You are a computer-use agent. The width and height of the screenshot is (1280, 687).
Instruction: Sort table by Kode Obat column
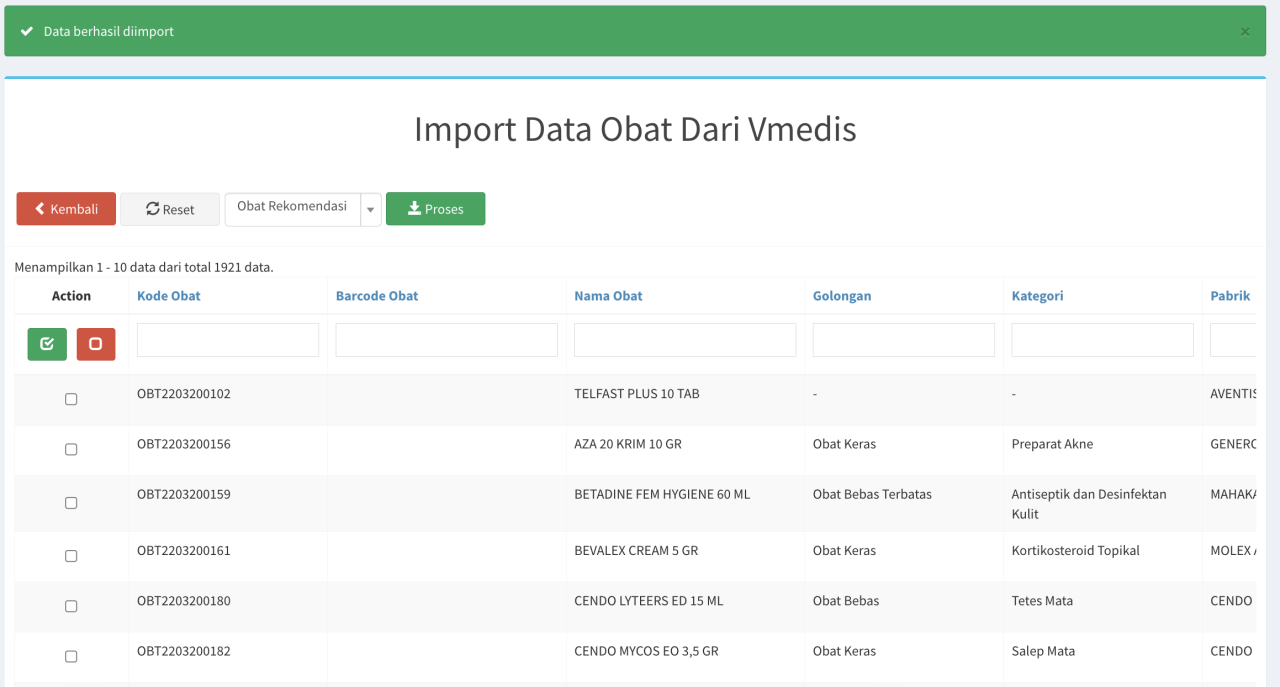tap(168, 296)
